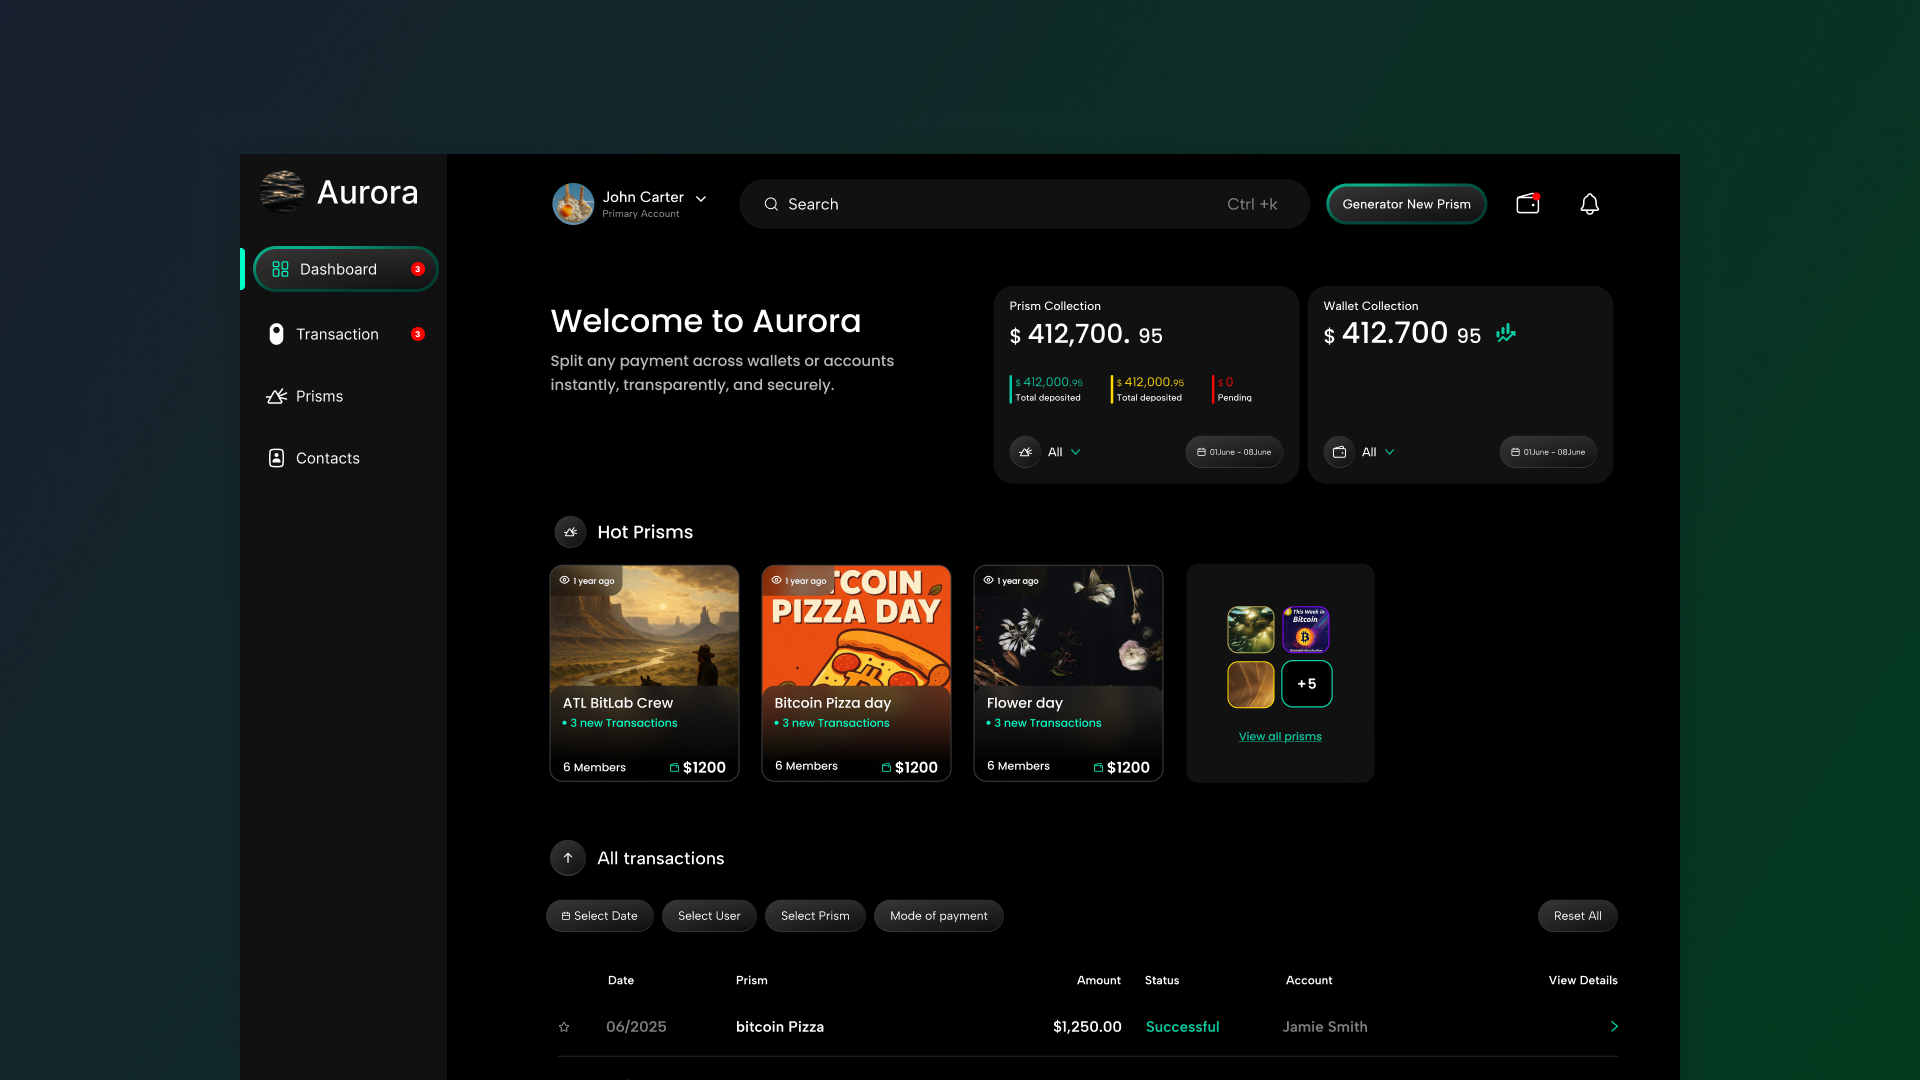
Task: Click the +5 more prisms tile
Action: tap(1306, 684)
